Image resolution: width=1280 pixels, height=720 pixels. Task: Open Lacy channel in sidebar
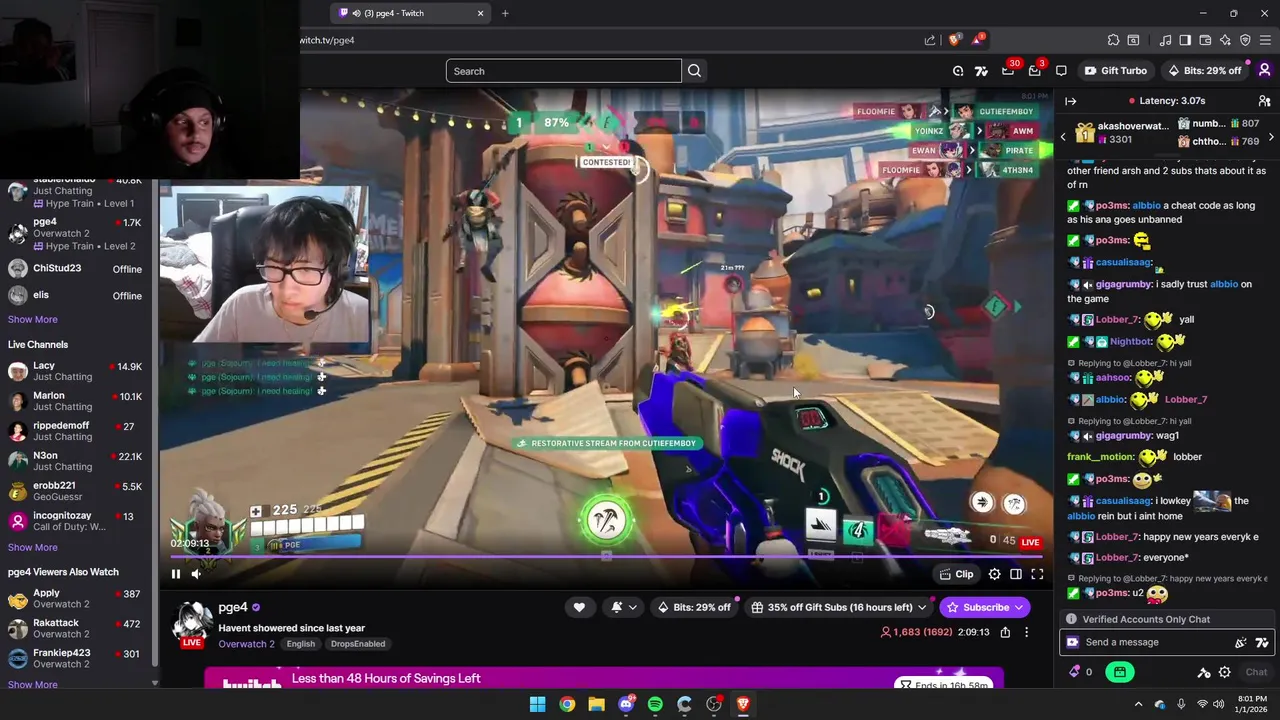(76, 371)
